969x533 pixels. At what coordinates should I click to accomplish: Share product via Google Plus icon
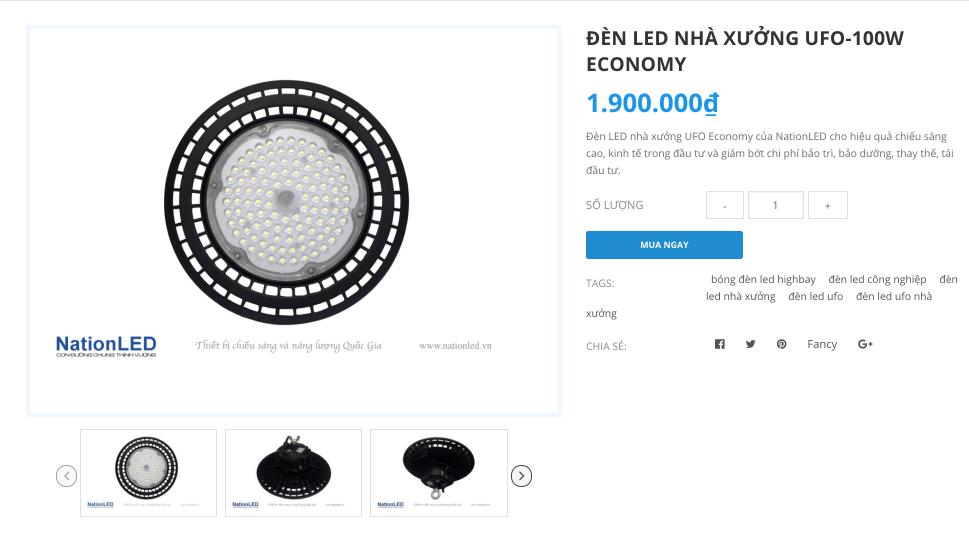(865, 344)
